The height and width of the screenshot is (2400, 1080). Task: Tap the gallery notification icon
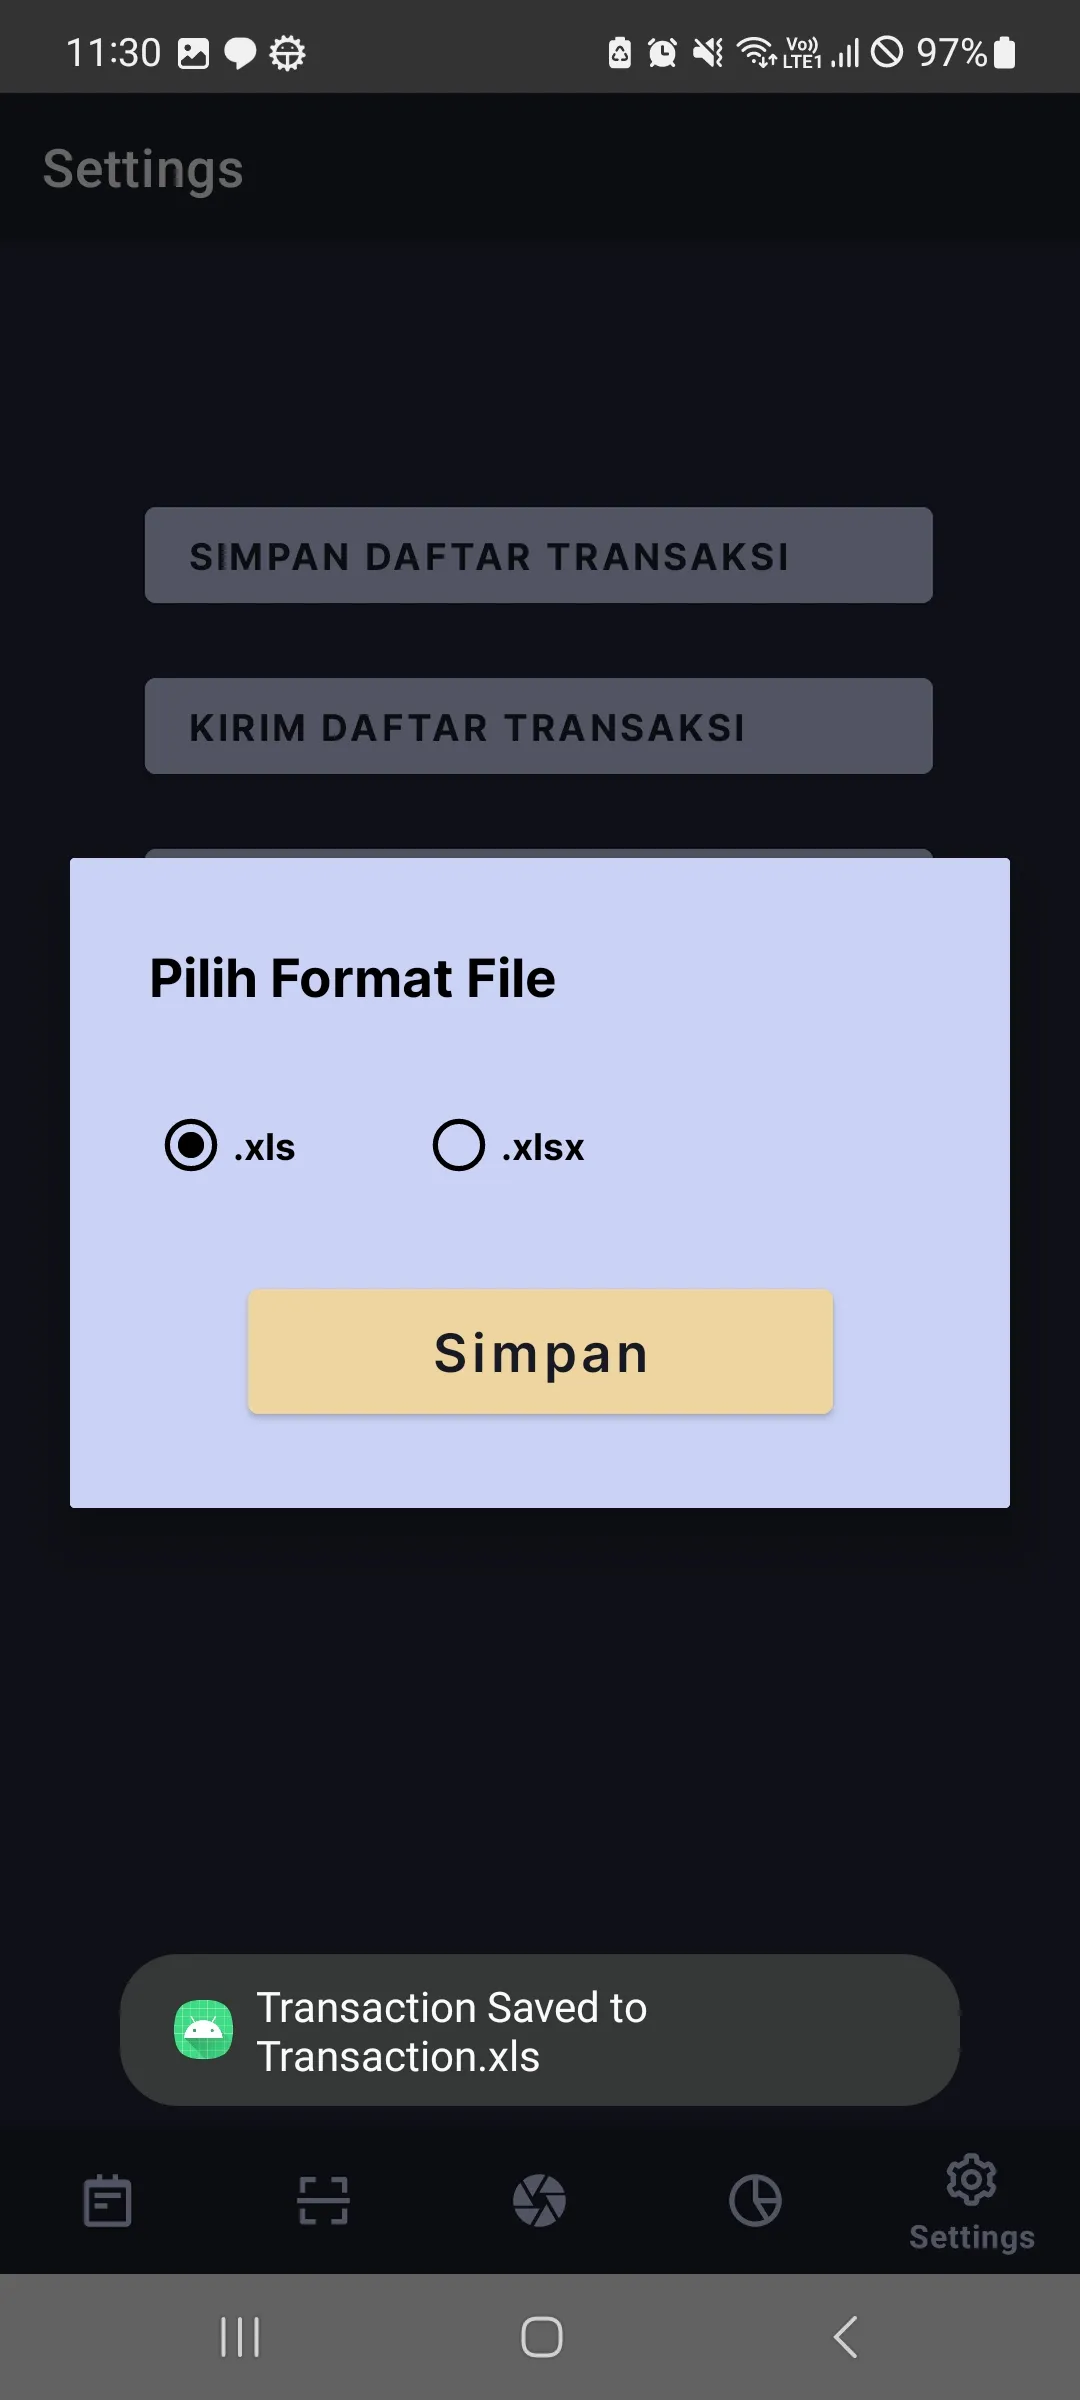193,53
